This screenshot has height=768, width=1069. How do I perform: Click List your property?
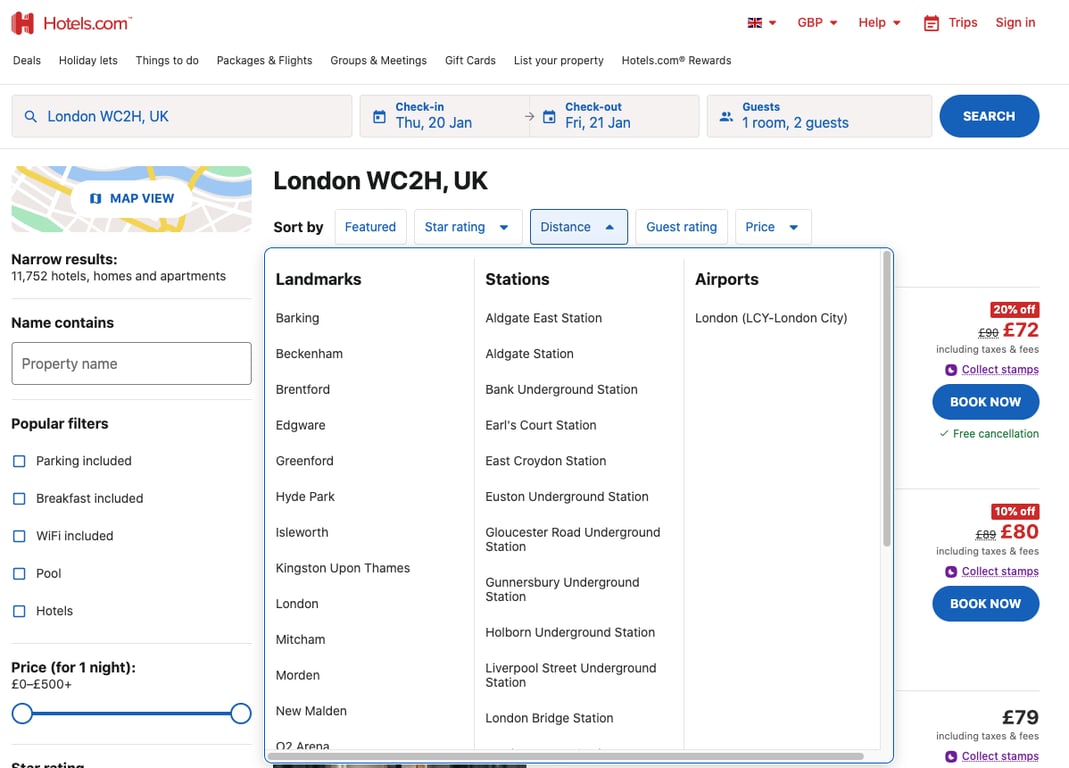(559, 61)
